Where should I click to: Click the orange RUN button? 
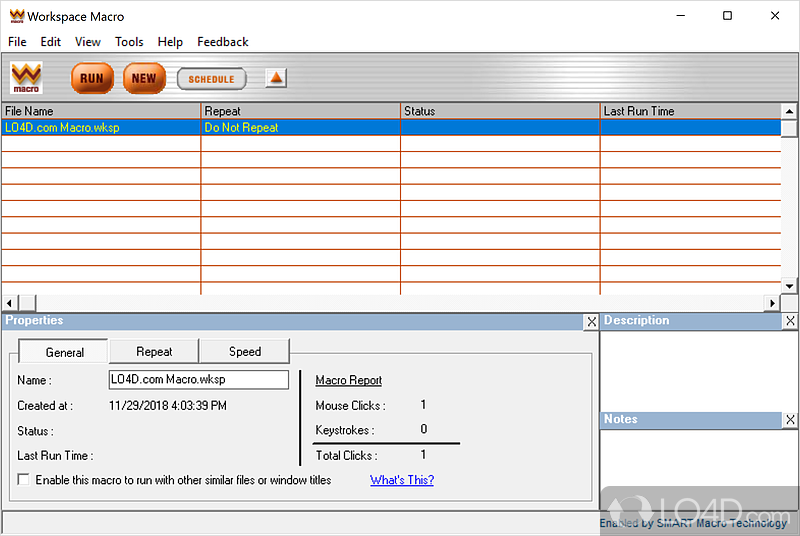(x=91, y=79)
